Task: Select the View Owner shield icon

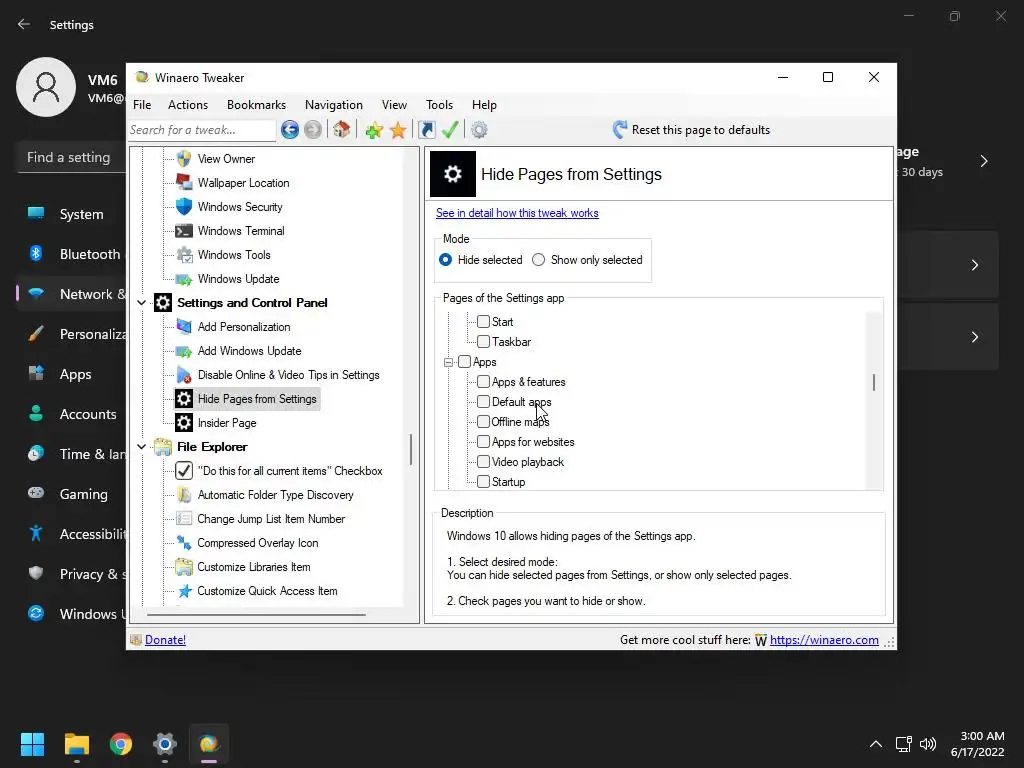Action: 184,159
